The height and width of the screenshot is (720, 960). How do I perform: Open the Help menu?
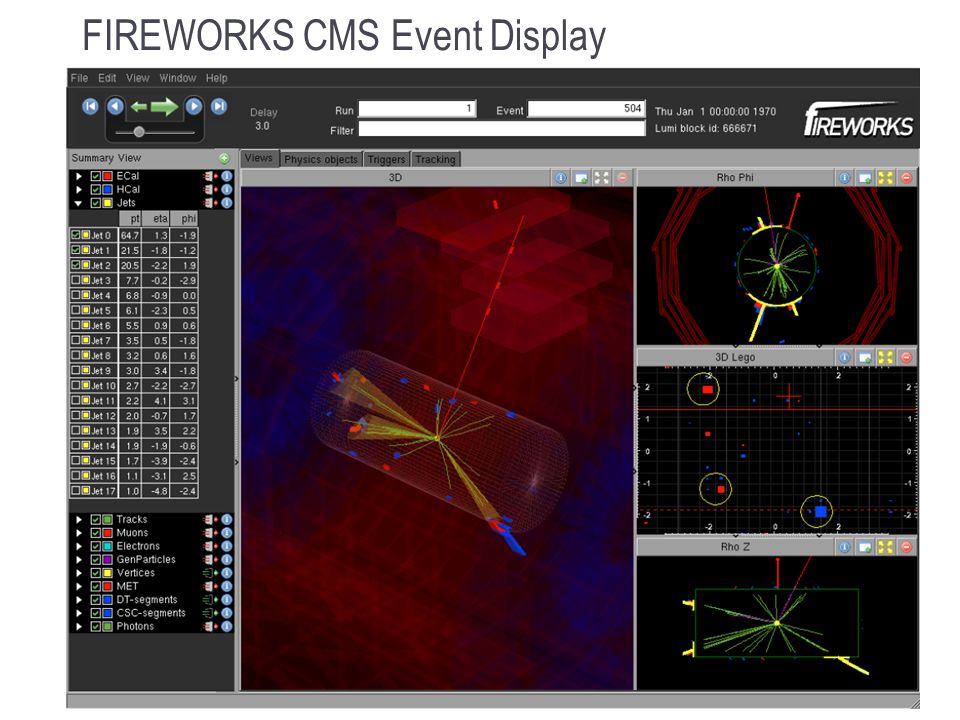216,78
